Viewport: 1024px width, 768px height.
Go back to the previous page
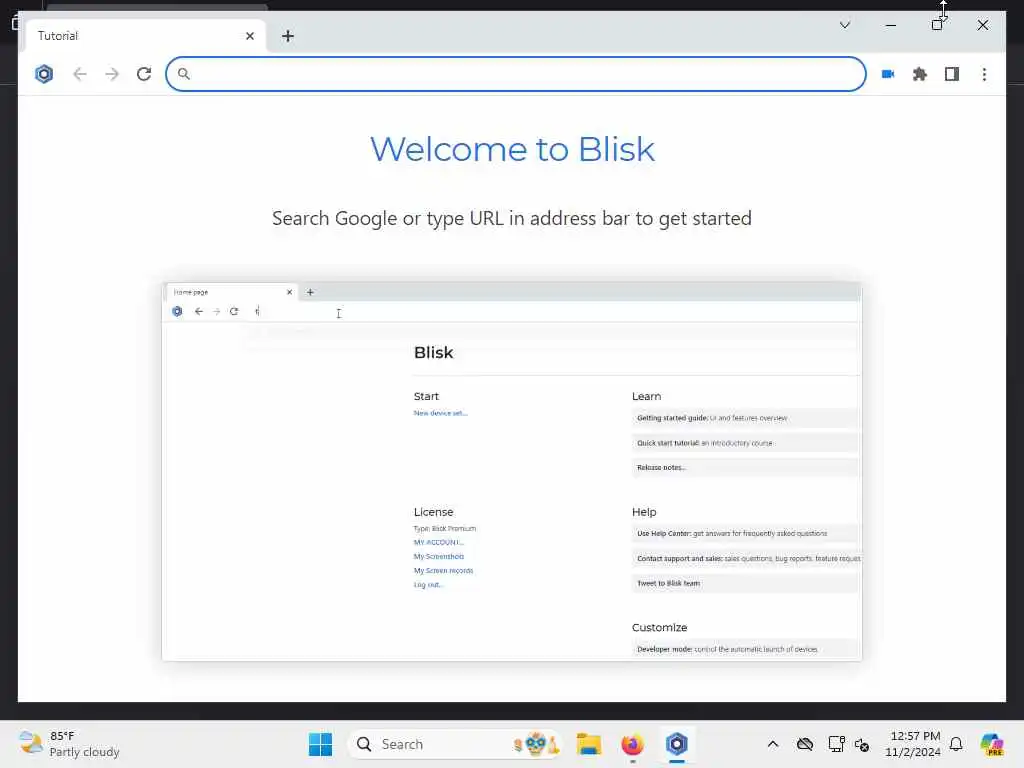[x=80, y=74]
